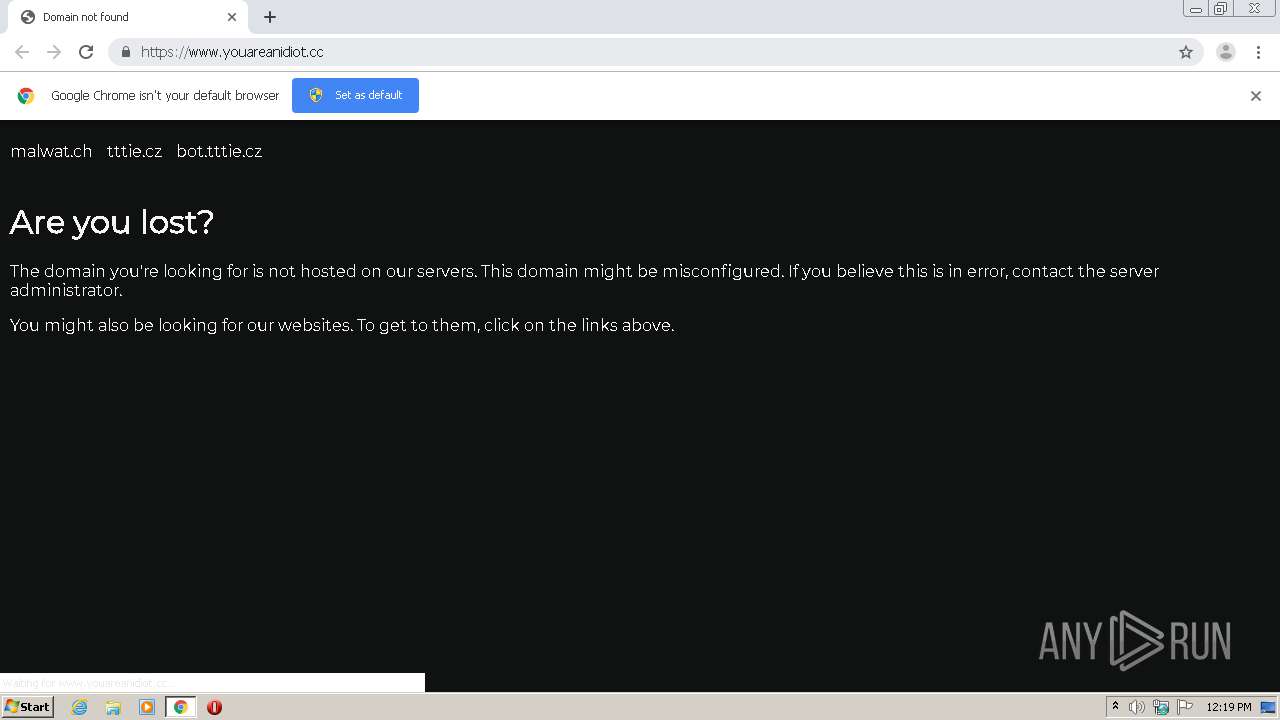The image size is (1280, 720).
Task: Open the bot.tttie.cz link
Action: (x=219, y=151)
